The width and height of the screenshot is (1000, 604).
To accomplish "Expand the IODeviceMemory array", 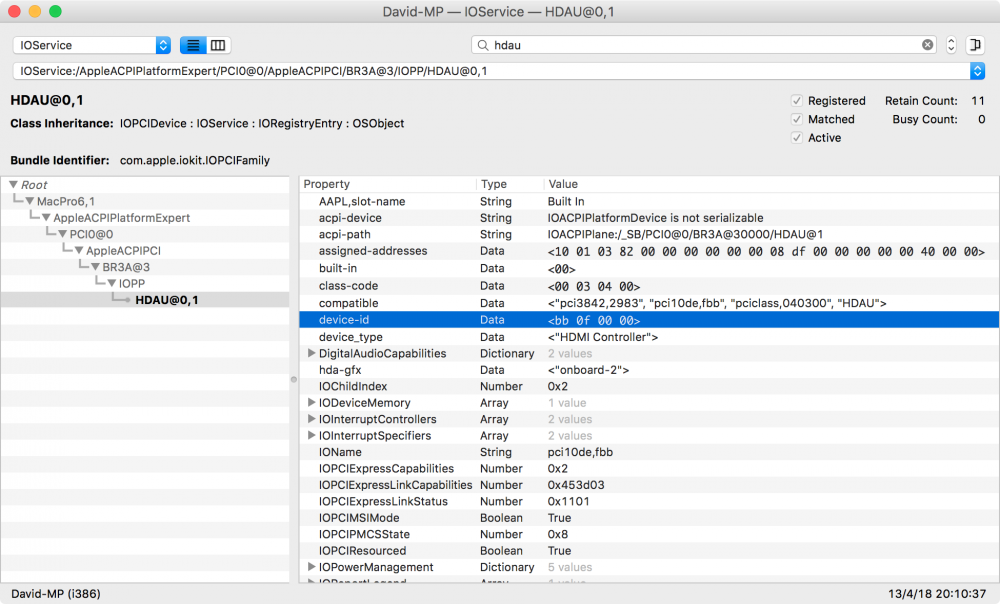I will pos(311,402).
